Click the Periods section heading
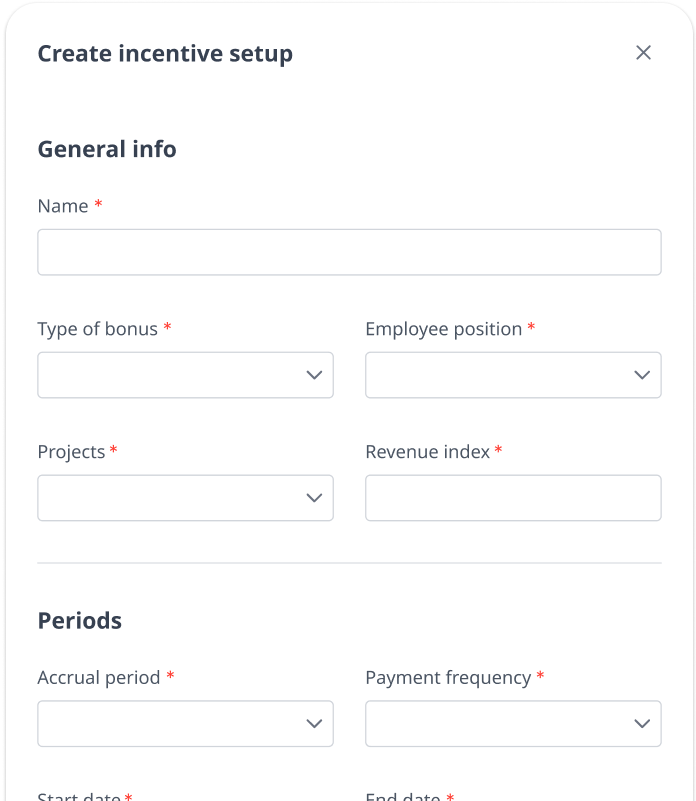This screenshot has width=696, height=801. (x=80, y=620)
